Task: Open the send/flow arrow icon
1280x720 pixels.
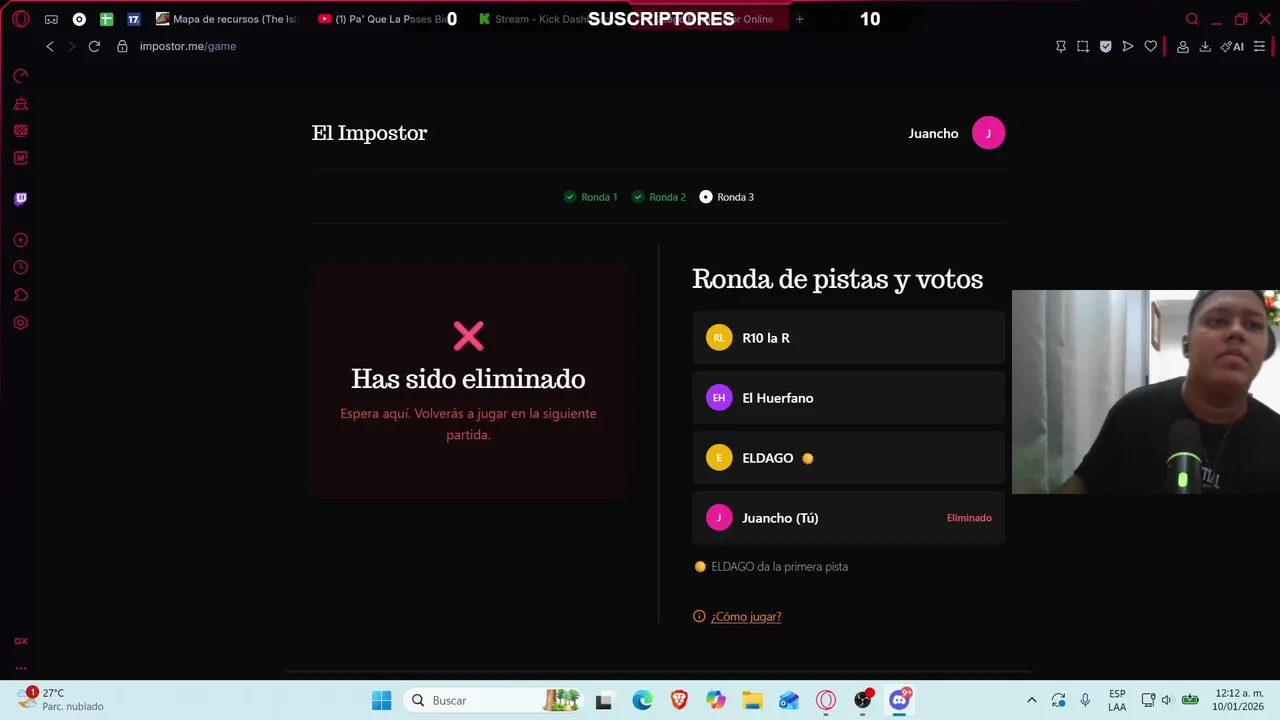Action: 1128,46
